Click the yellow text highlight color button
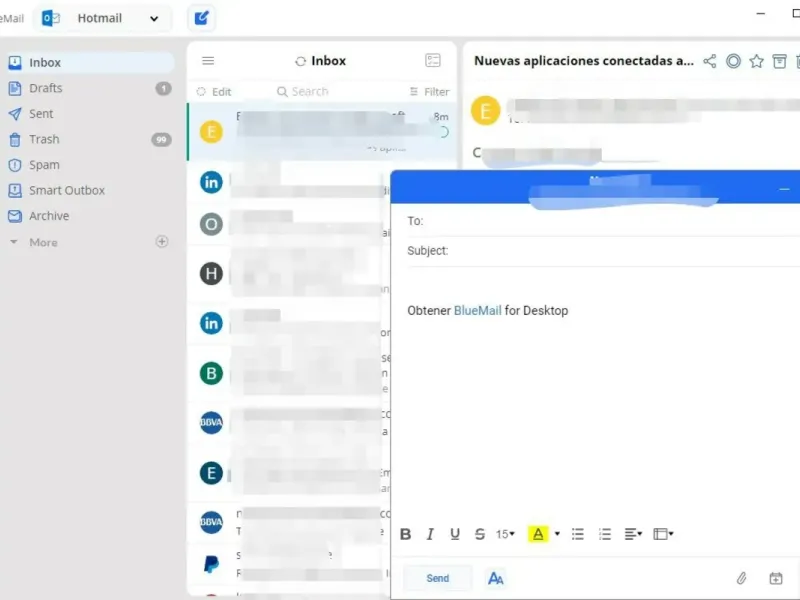The image size is (800, 600). coord(538,534)
